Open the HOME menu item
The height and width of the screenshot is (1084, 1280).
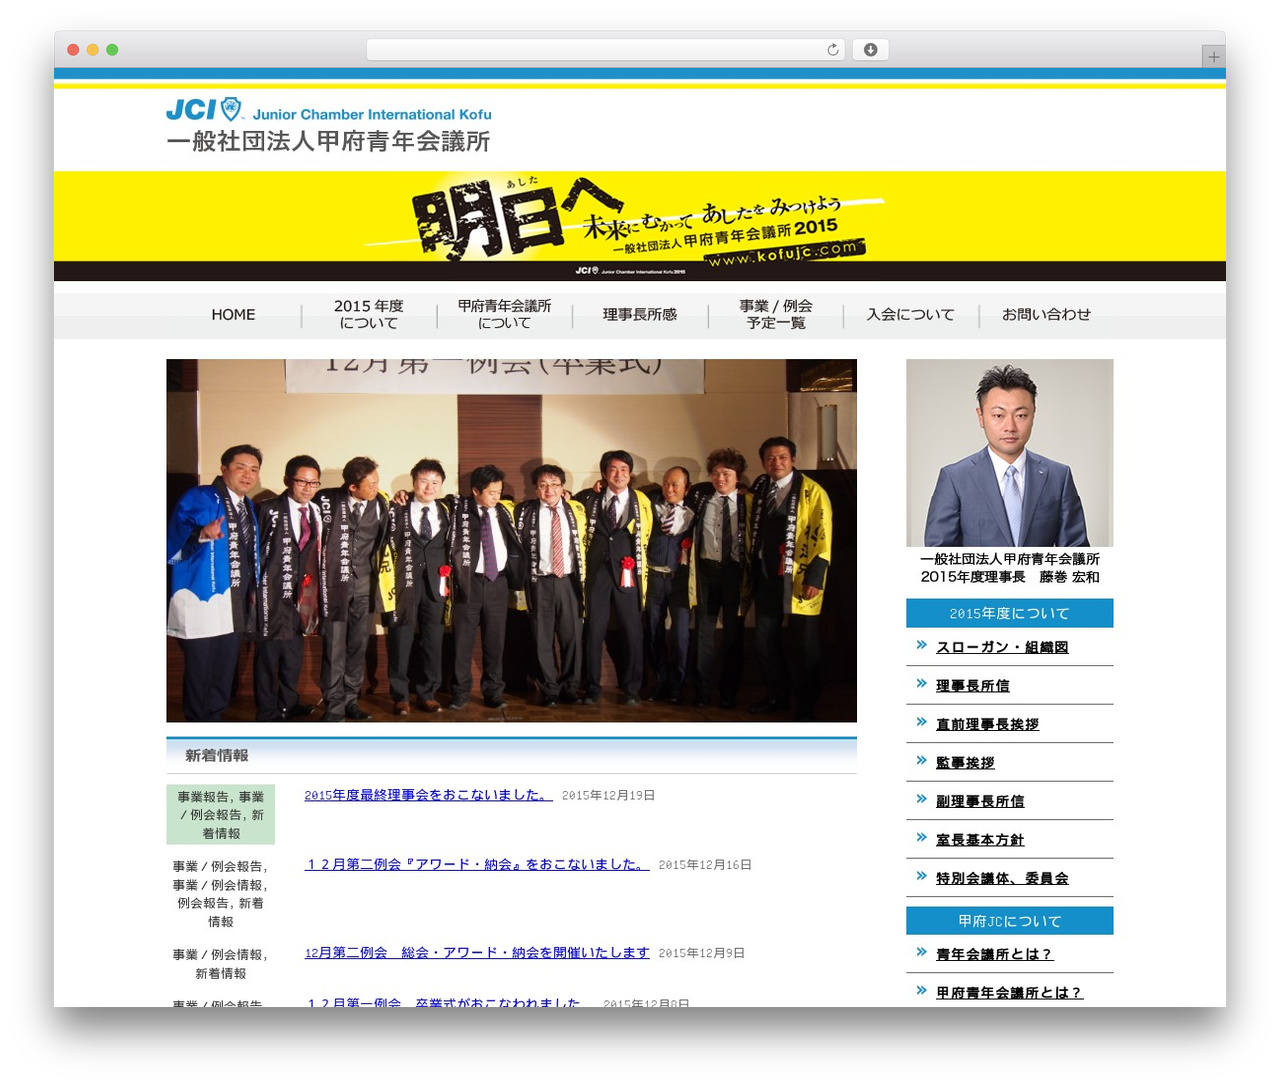click(233, 314)
